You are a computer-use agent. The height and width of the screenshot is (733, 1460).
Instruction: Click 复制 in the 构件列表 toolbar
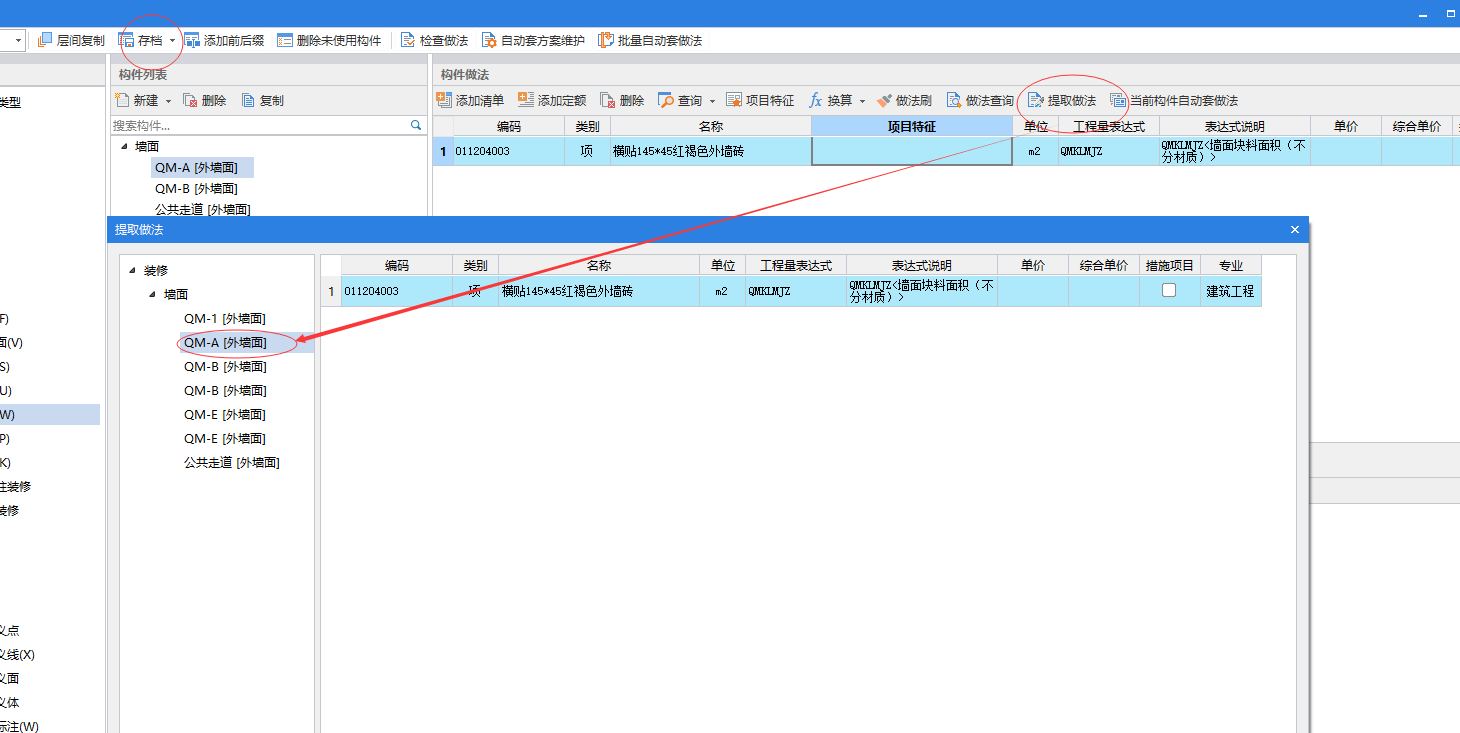[x=262, y=101]
